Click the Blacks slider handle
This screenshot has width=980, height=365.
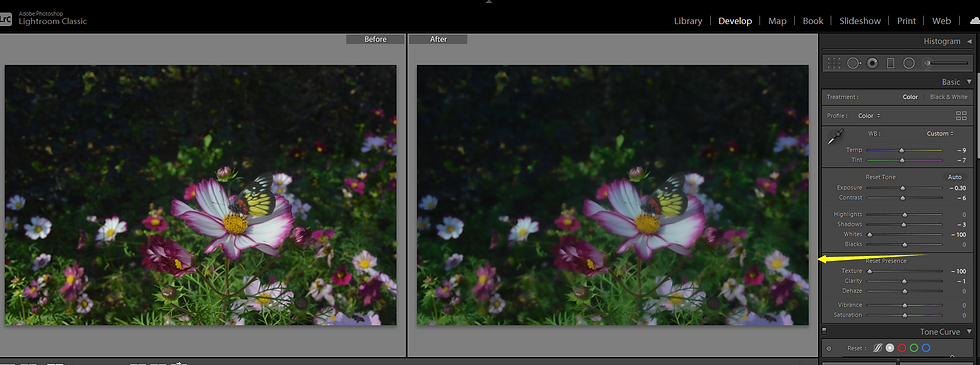[x=904, y=244]
